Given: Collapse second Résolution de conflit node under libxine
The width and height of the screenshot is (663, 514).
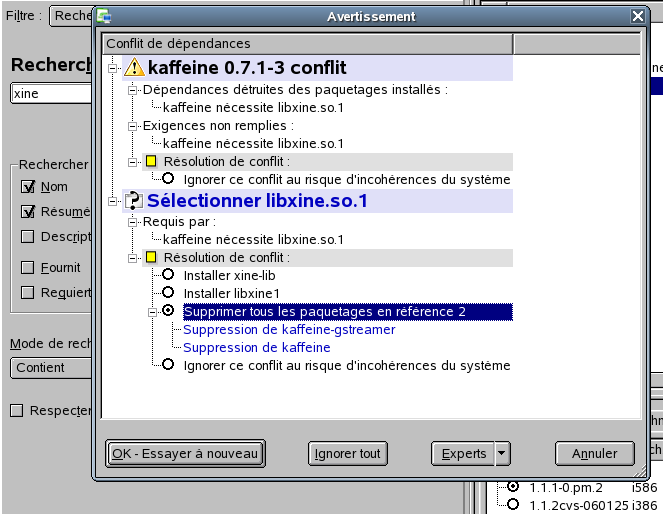Looking at the screenshot, I should click(132, 258).
